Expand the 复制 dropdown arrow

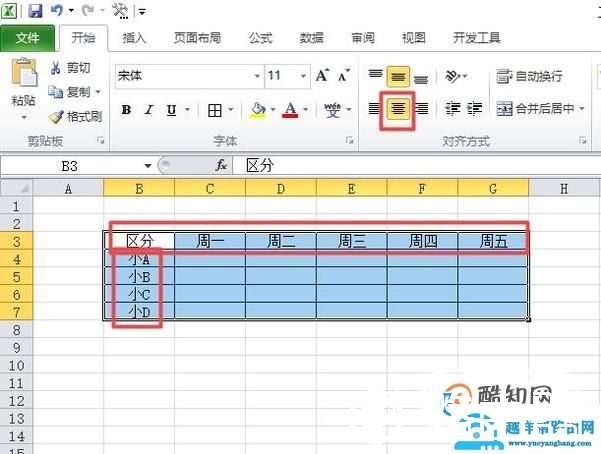tap(98, 92)
